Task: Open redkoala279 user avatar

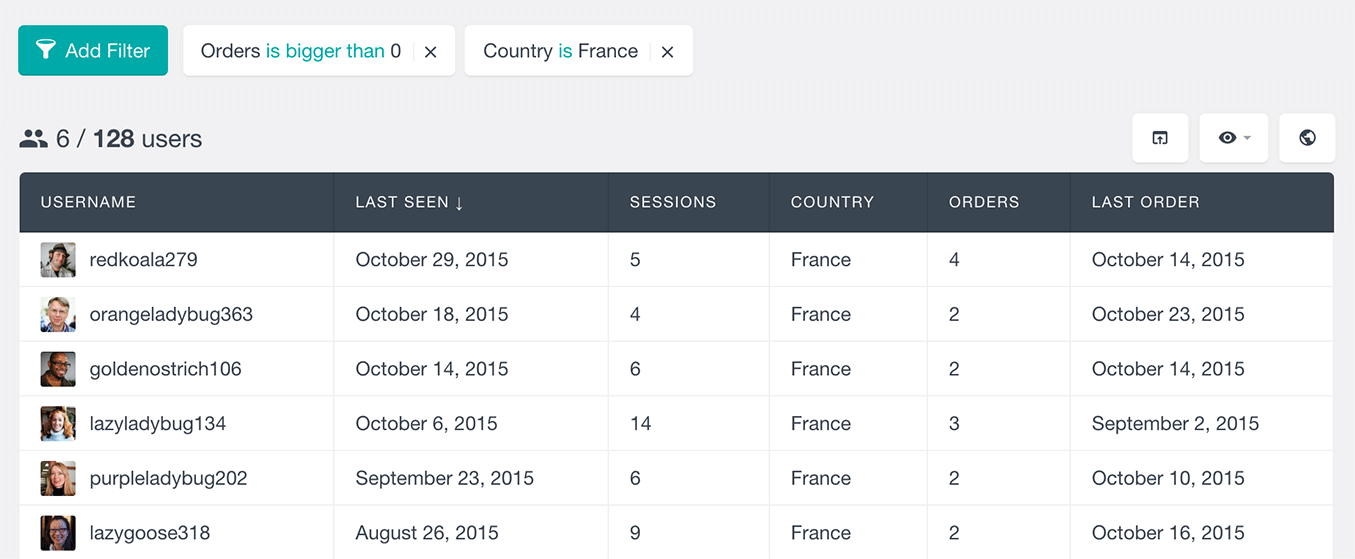Action: click(58, 260)
